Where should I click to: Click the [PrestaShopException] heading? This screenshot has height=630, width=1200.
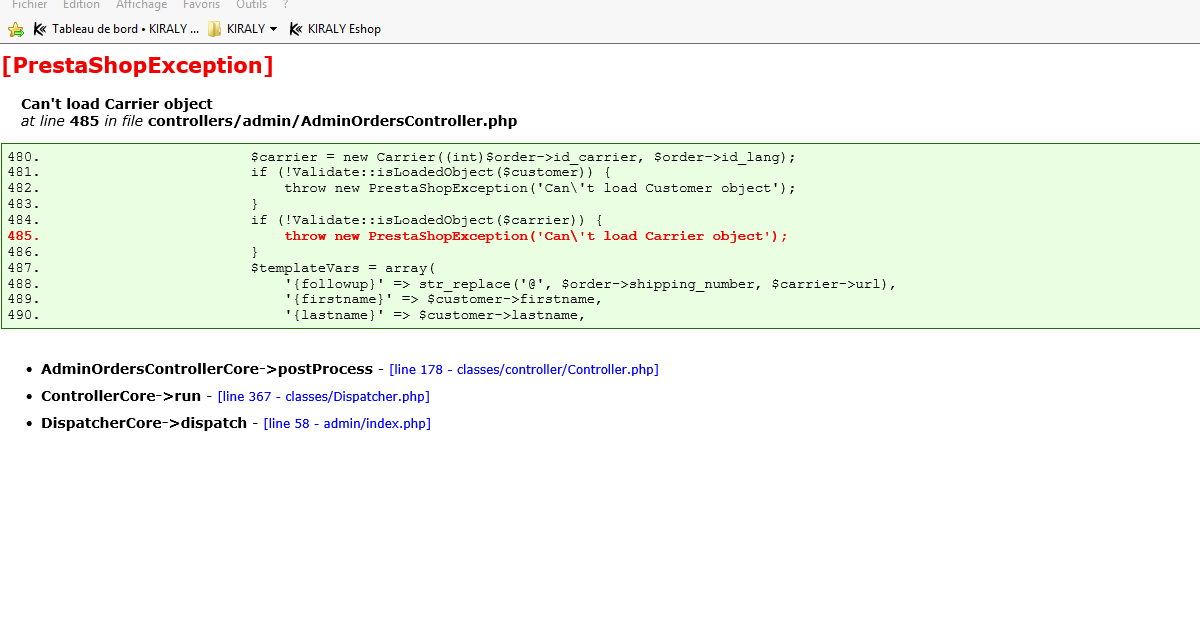click(x=137, y=66)
